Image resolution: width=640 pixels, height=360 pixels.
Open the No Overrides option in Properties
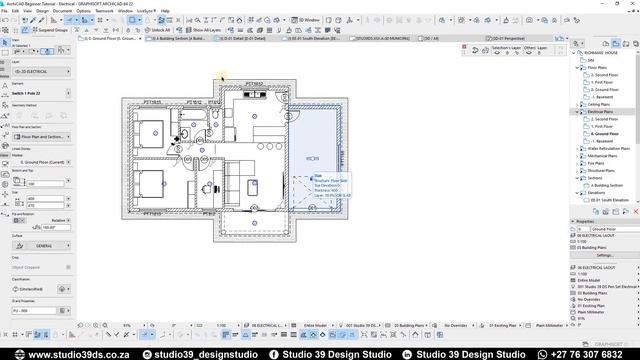[605, 300]
